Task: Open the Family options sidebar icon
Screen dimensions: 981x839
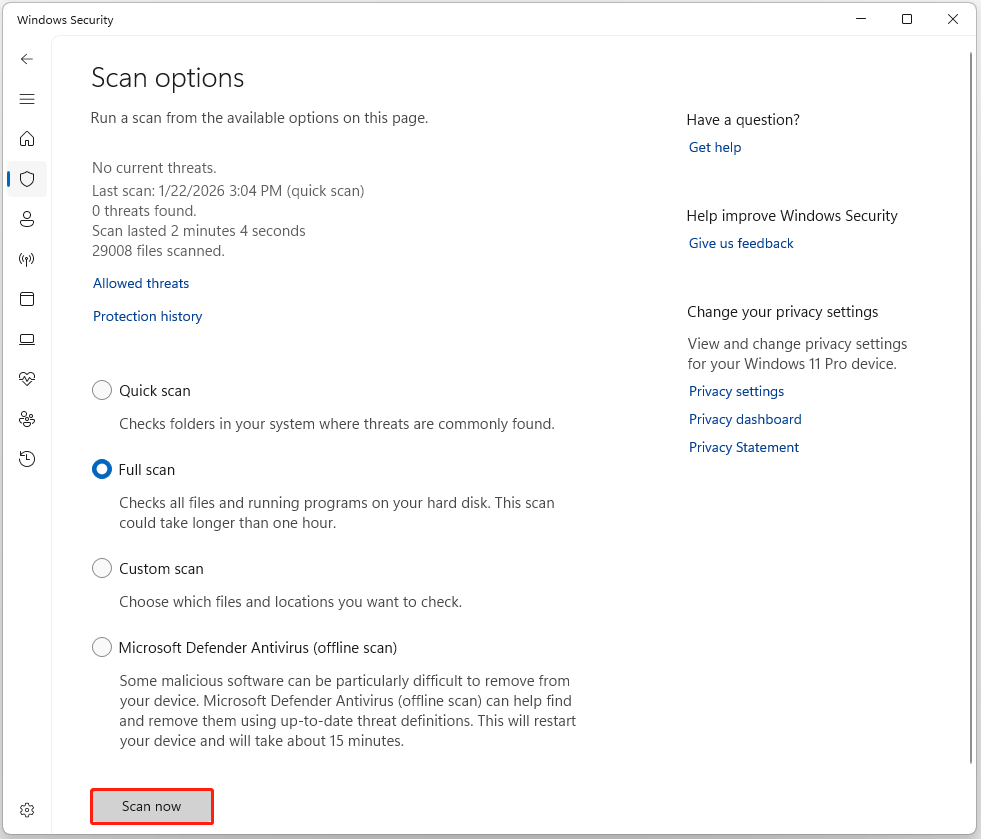Action: [x=27, y=419]
